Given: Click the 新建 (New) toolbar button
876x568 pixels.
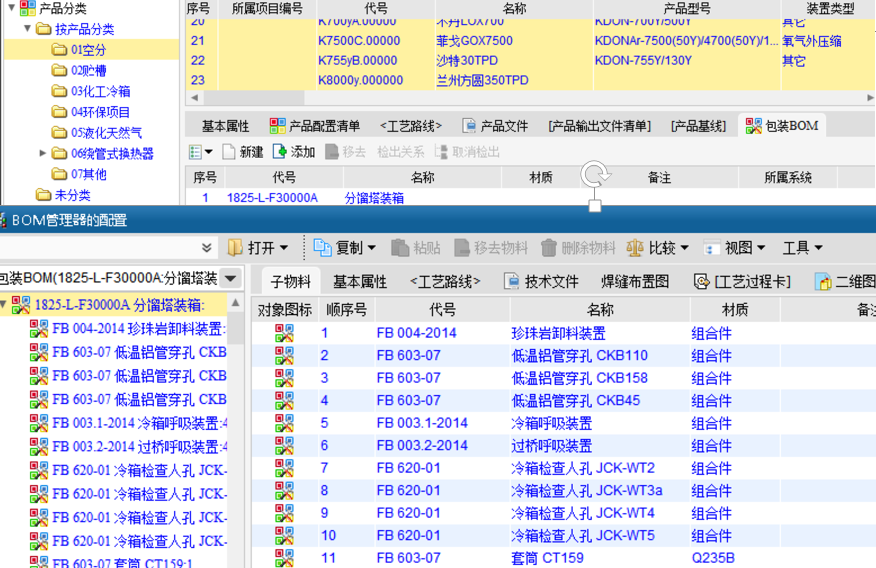Looking at the screenshot, I should pyautogui.click(x=242, y=152).
